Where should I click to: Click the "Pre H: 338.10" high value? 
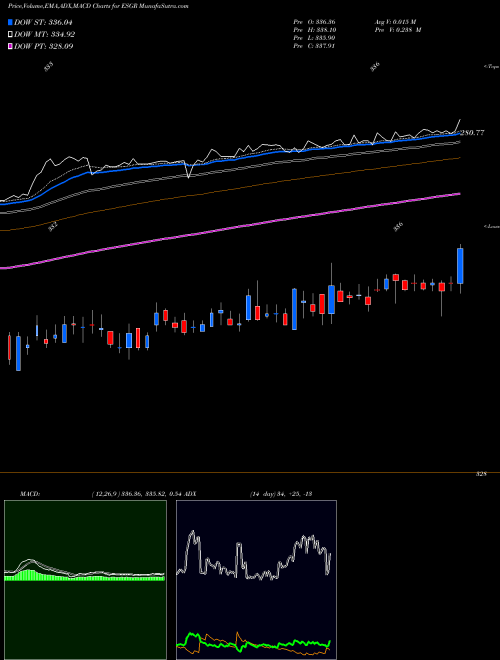click(x=314, y=30)
